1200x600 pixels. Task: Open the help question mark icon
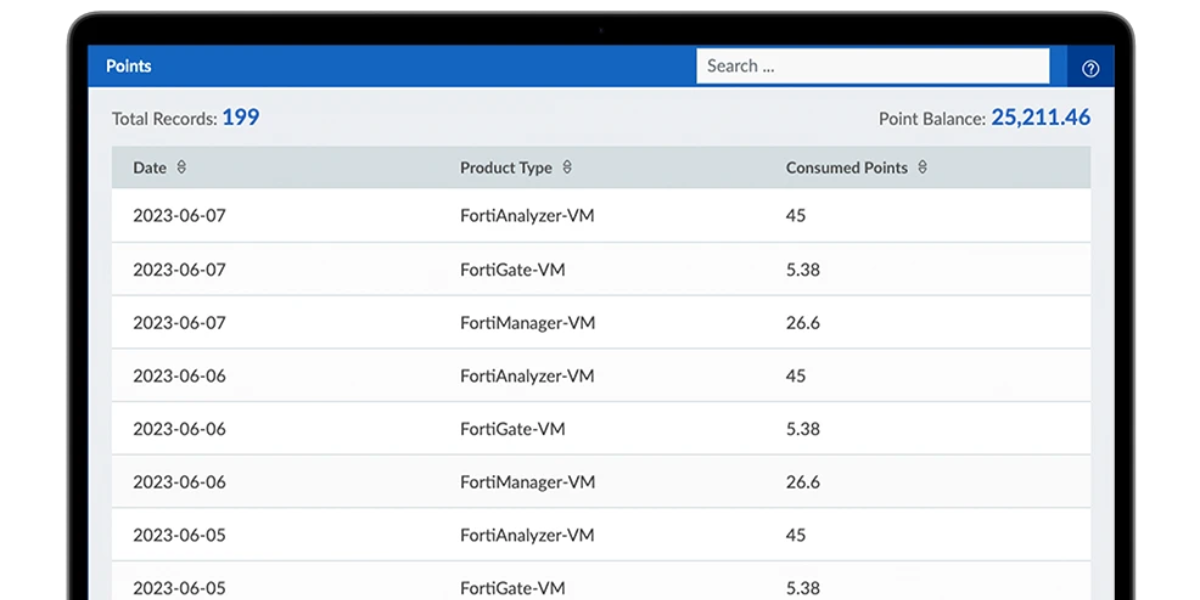(x=1091, y=68)
